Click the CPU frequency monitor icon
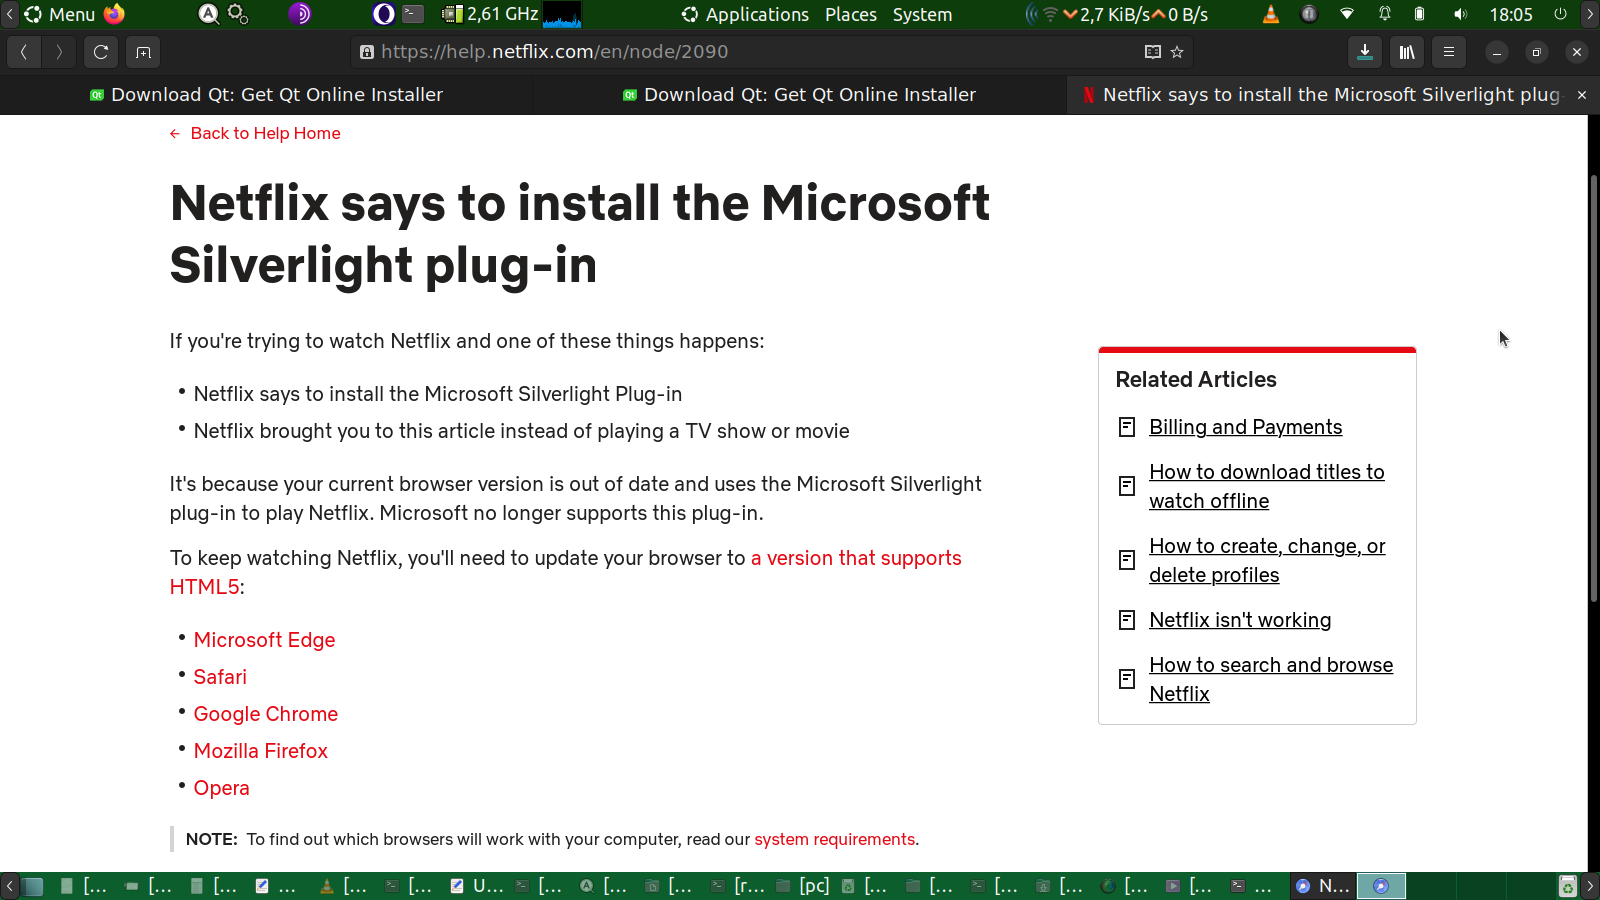The height and width of the screenshot is (900, 1600). tap(452, 14)
